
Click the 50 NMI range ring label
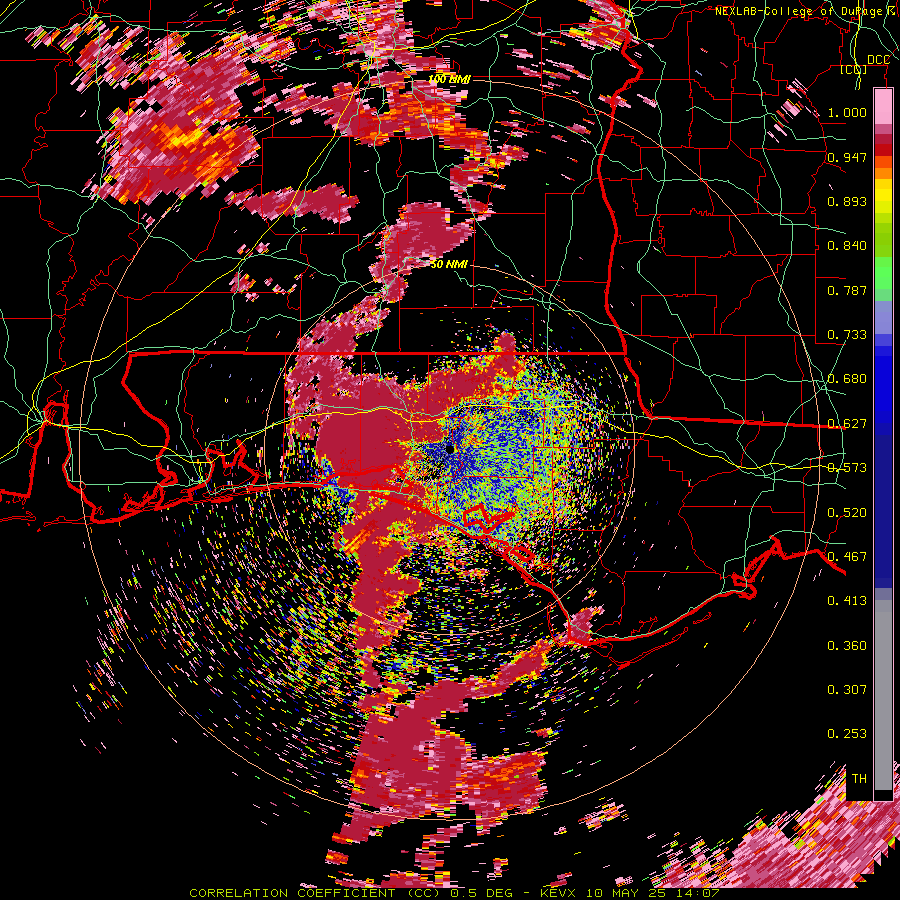click(449, 264)
